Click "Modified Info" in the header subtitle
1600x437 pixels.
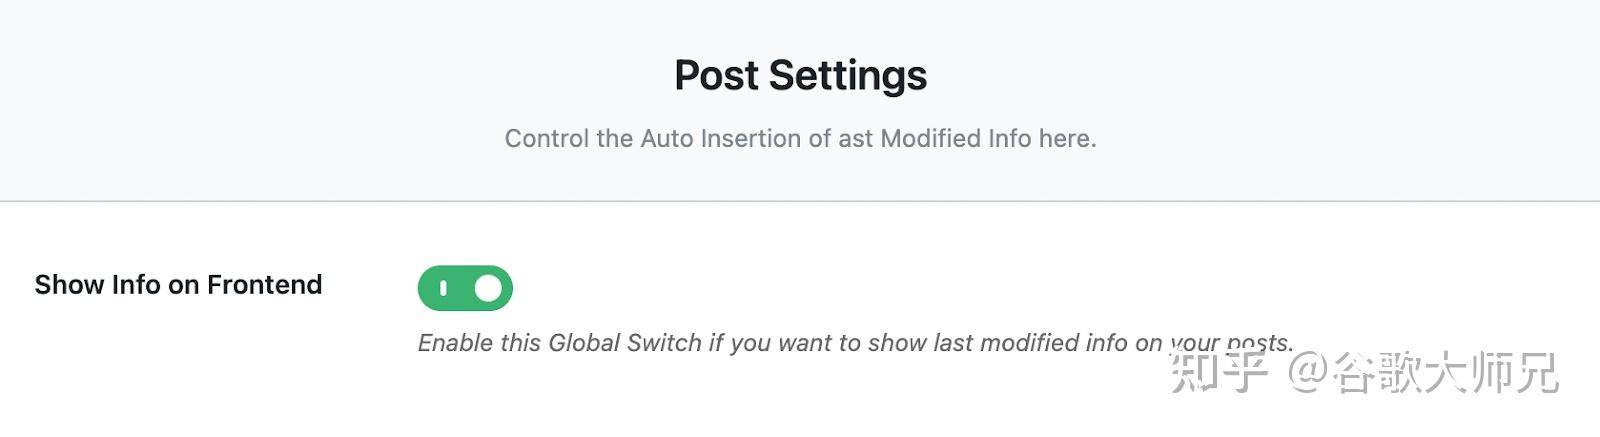click(x=955, y=138)
